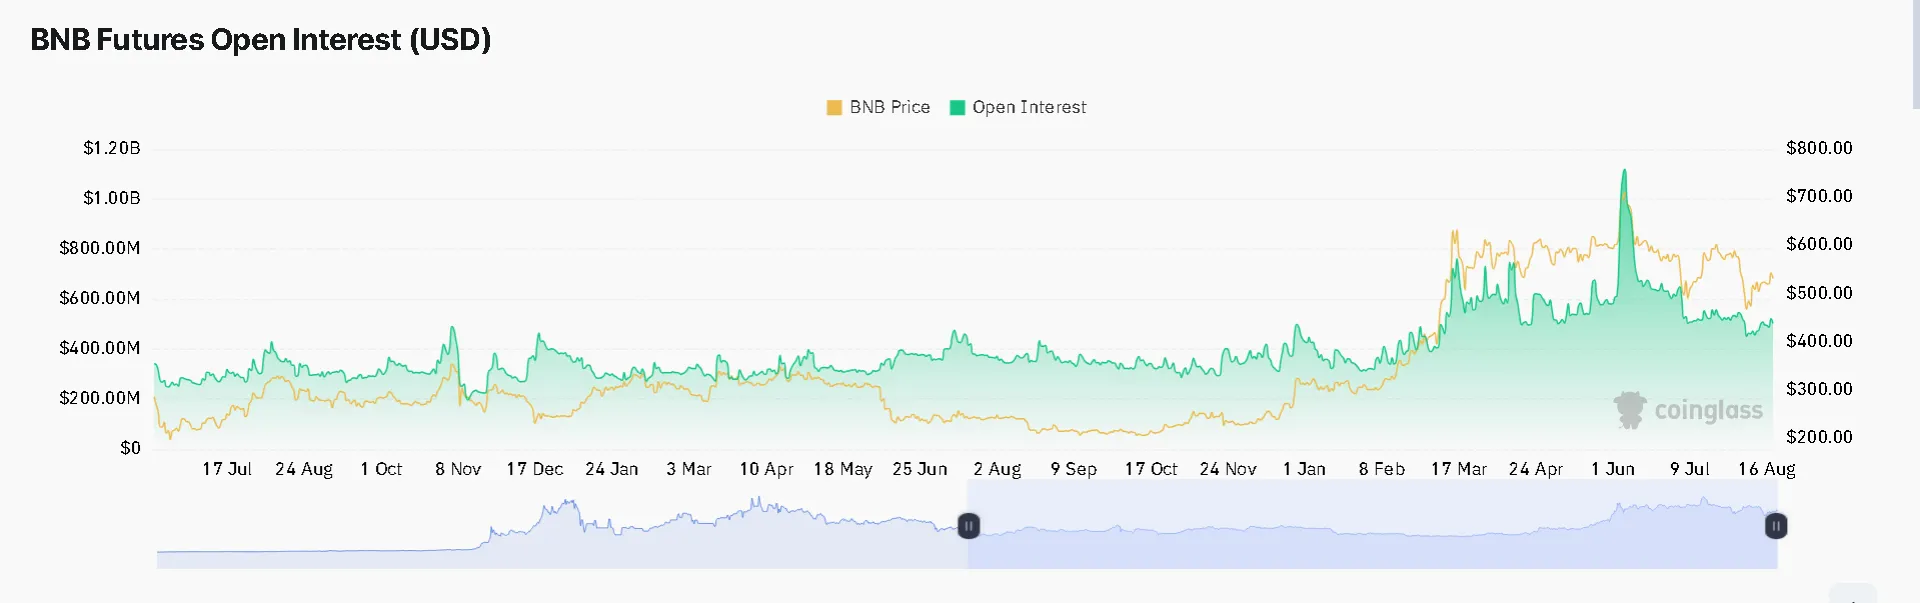Viewport: 1920px width, 603px height.
Task: Click the yellow BNB Price legend marker
Action: pyautogui.click(x=833, y=107)
